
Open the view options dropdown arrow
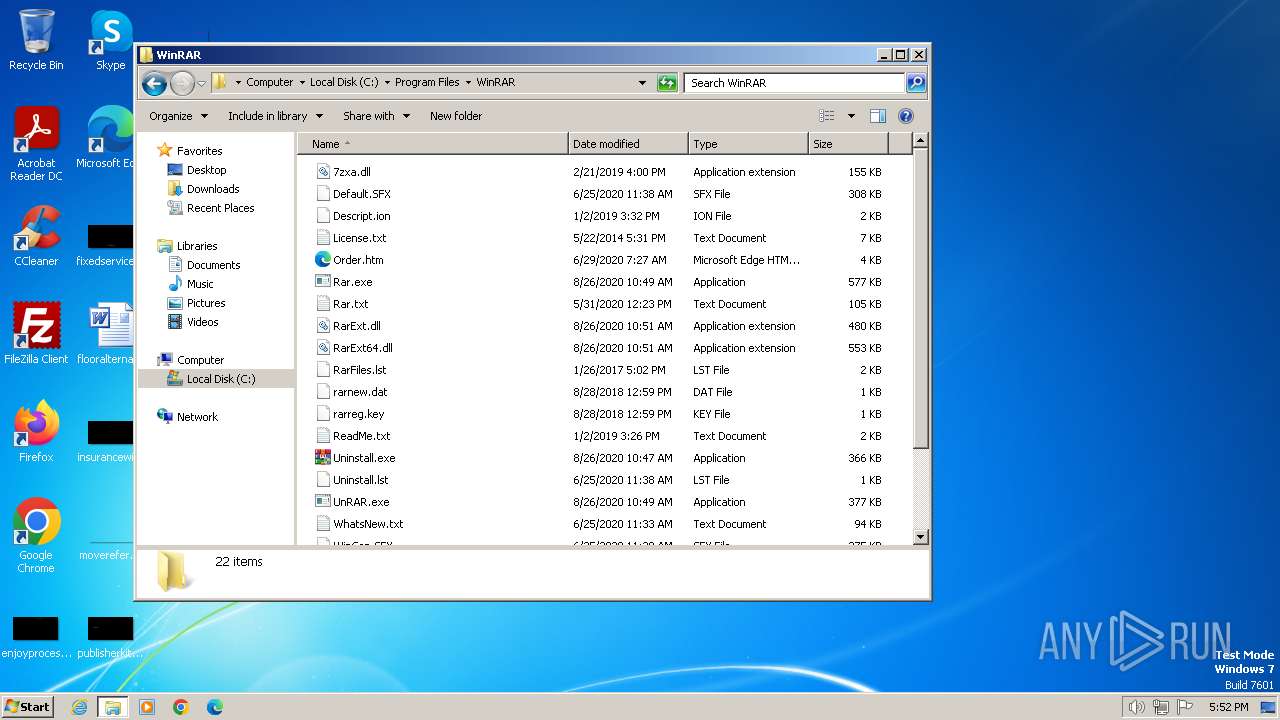coord(851,116)
